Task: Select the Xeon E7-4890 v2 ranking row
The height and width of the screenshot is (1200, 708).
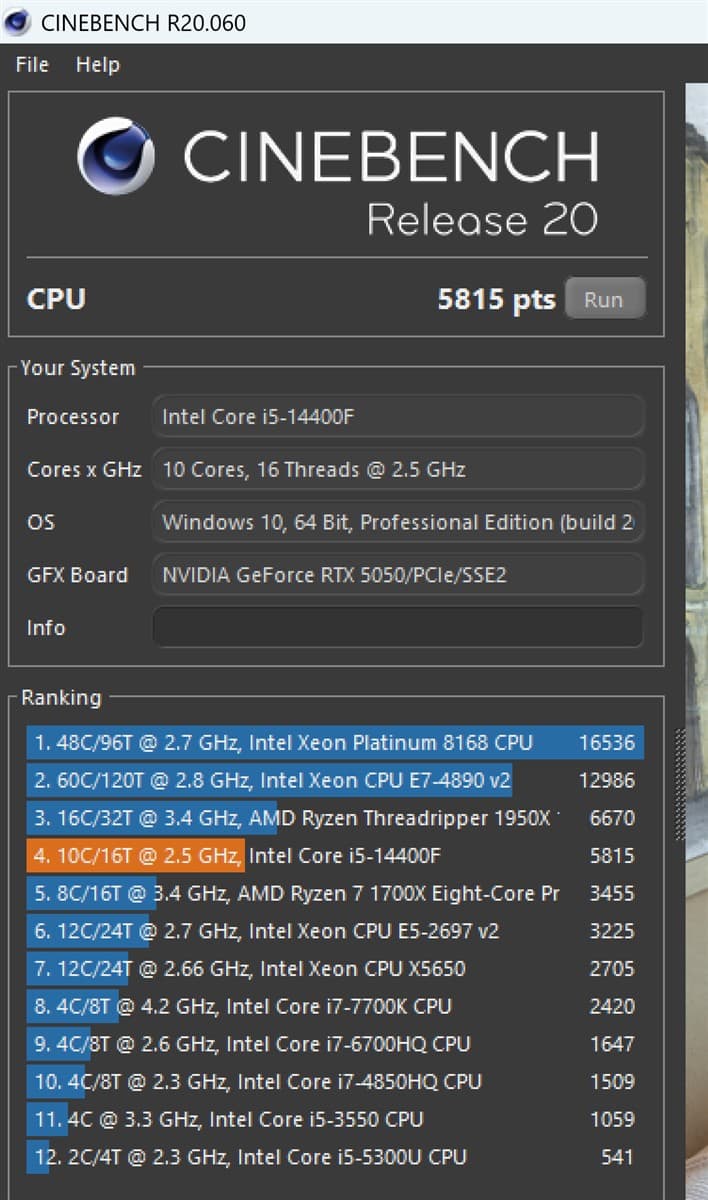Action: (334, 781)
